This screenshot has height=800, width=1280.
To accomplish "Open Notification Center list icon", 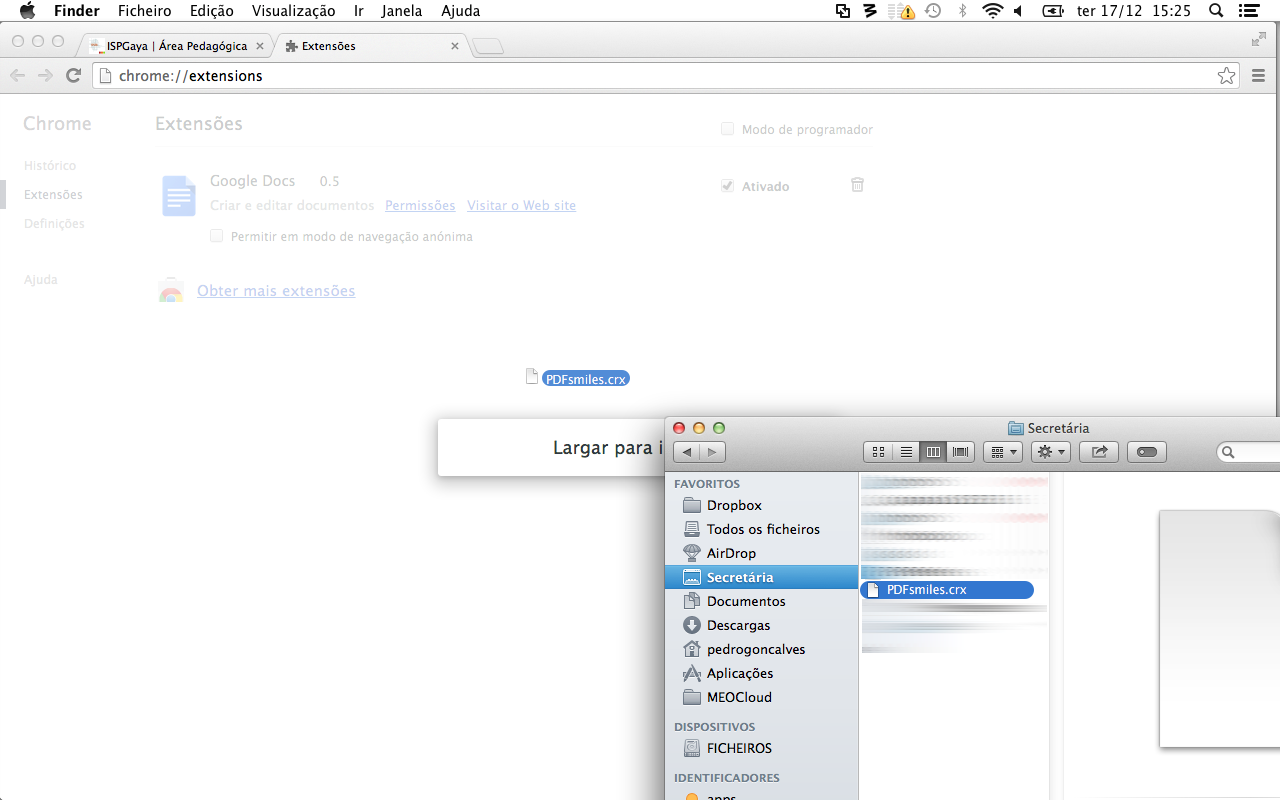I will pos(1247,11).
